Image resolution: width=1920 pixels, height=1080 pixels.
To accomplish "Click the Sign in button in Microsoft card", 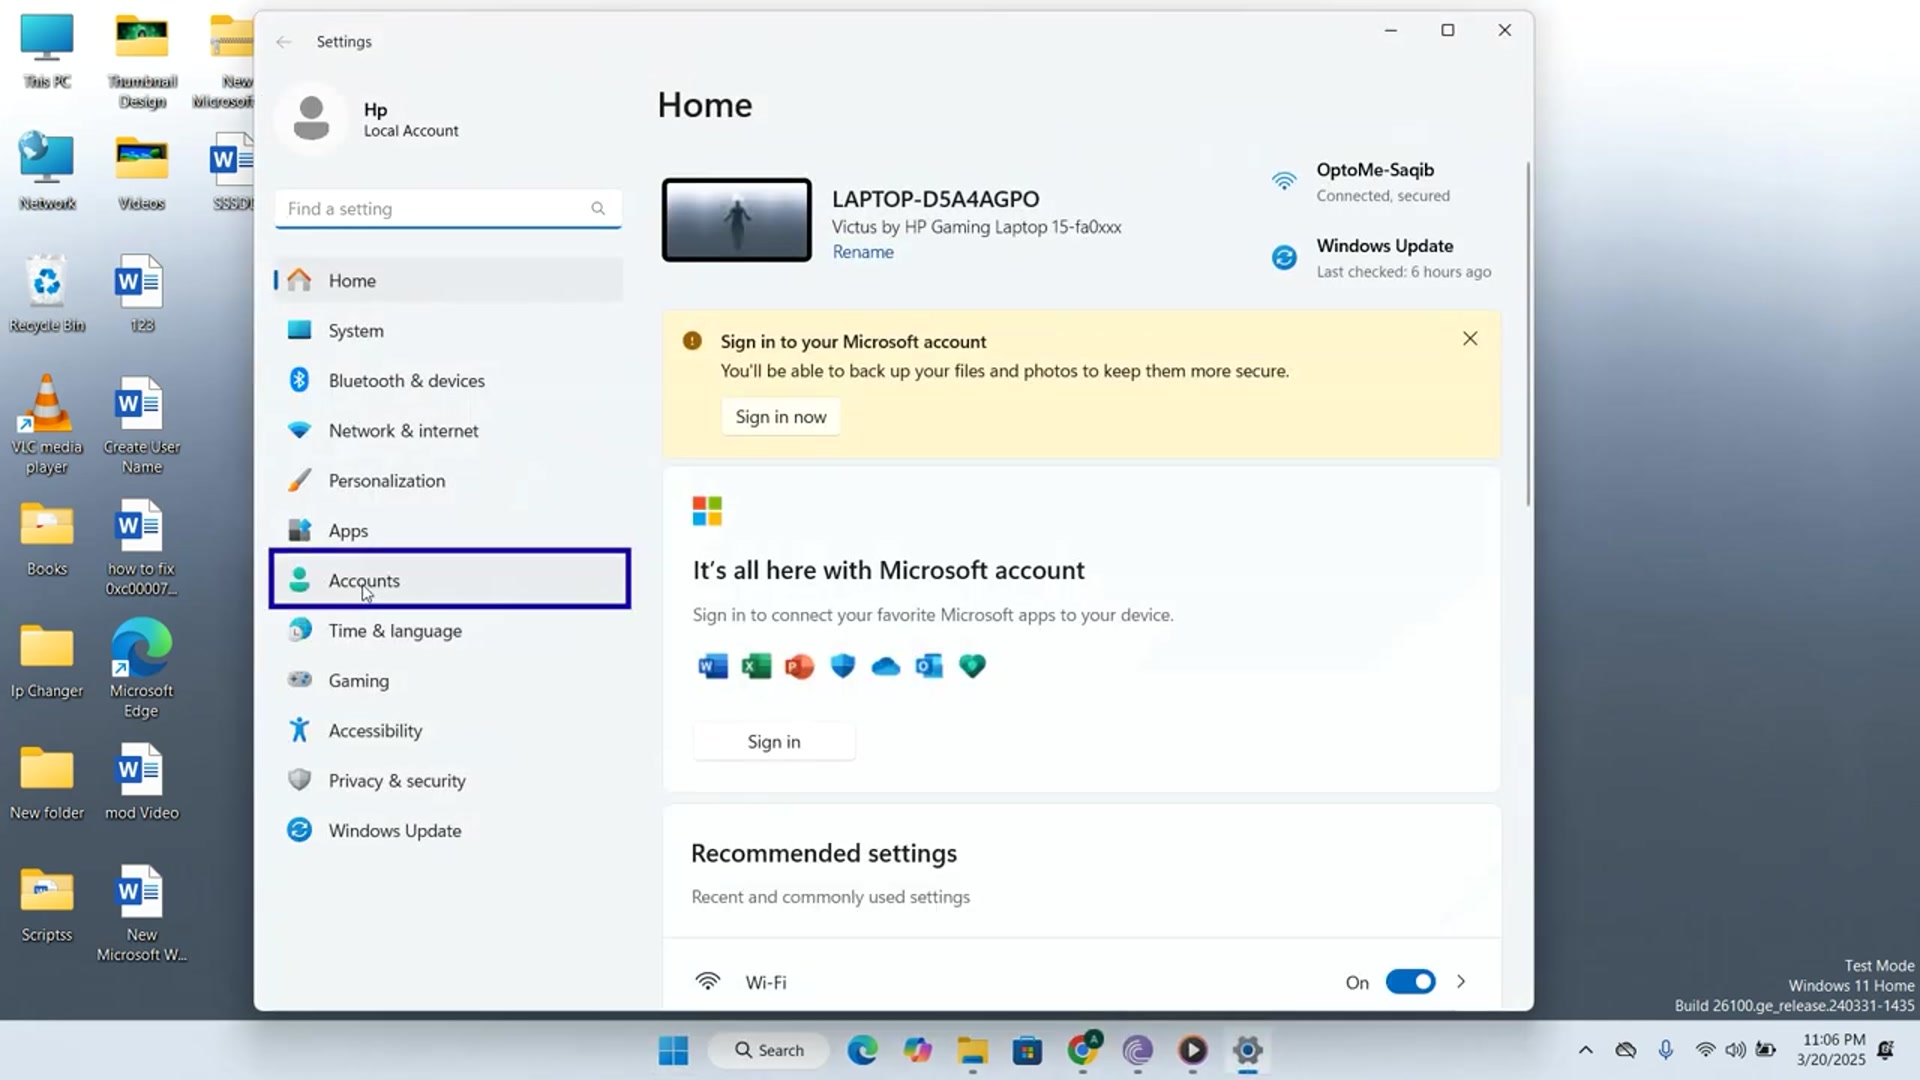I will [774, 741].
